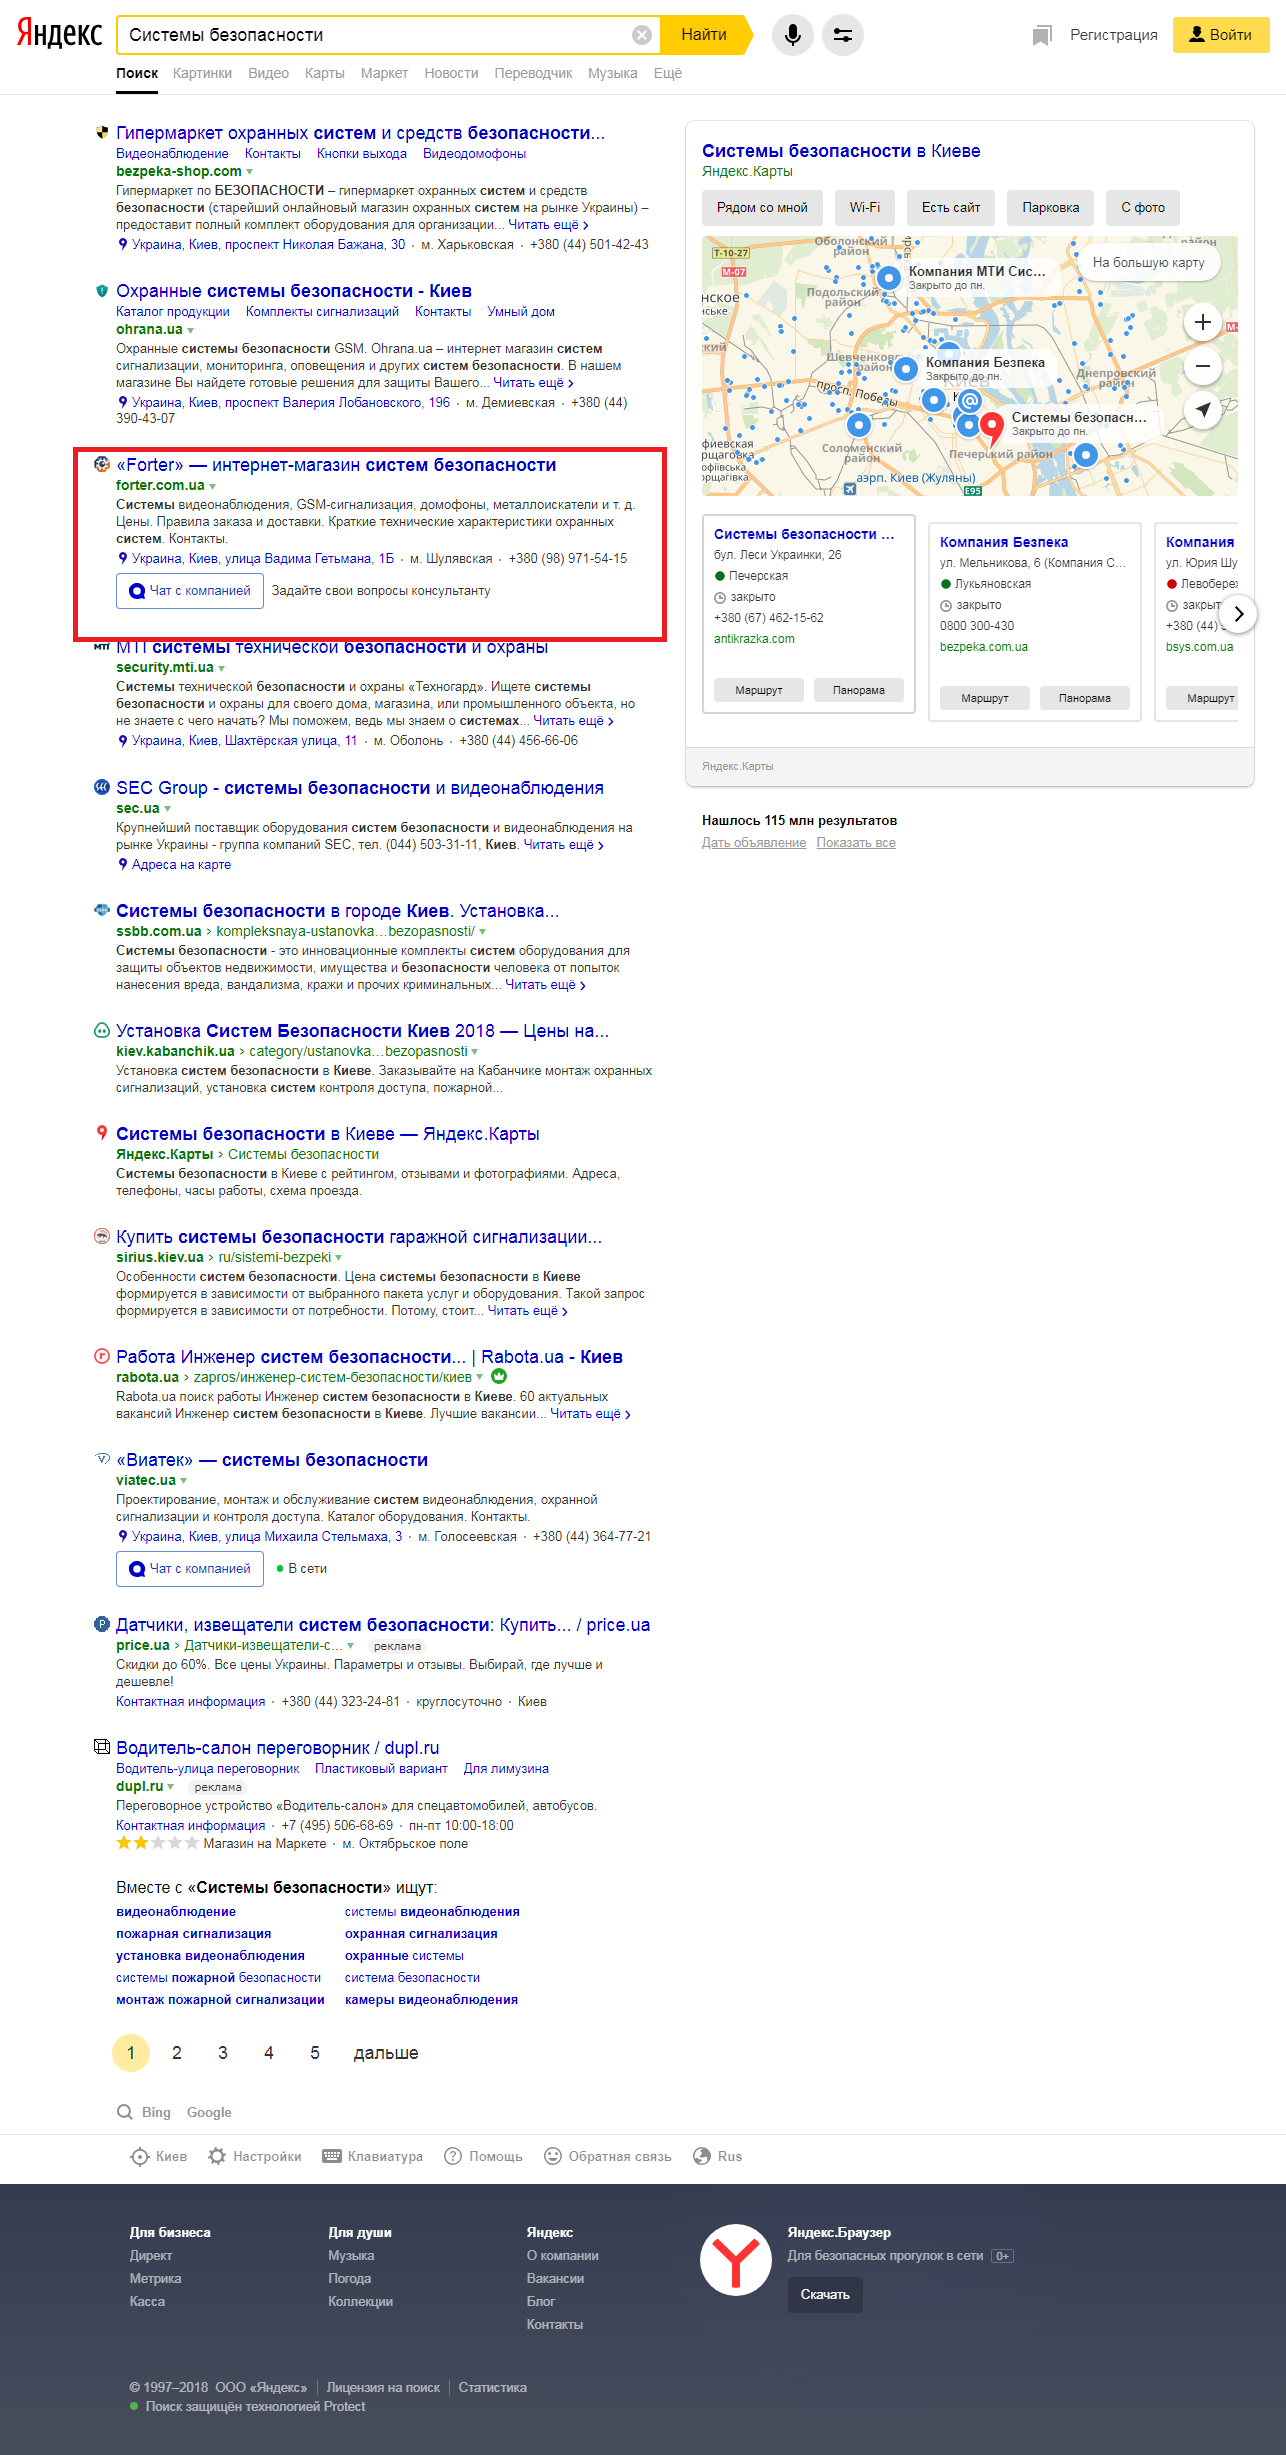Open bookmarks flag icon near Регистрация
The image size is (1286, 2455).
[1042, 36]
